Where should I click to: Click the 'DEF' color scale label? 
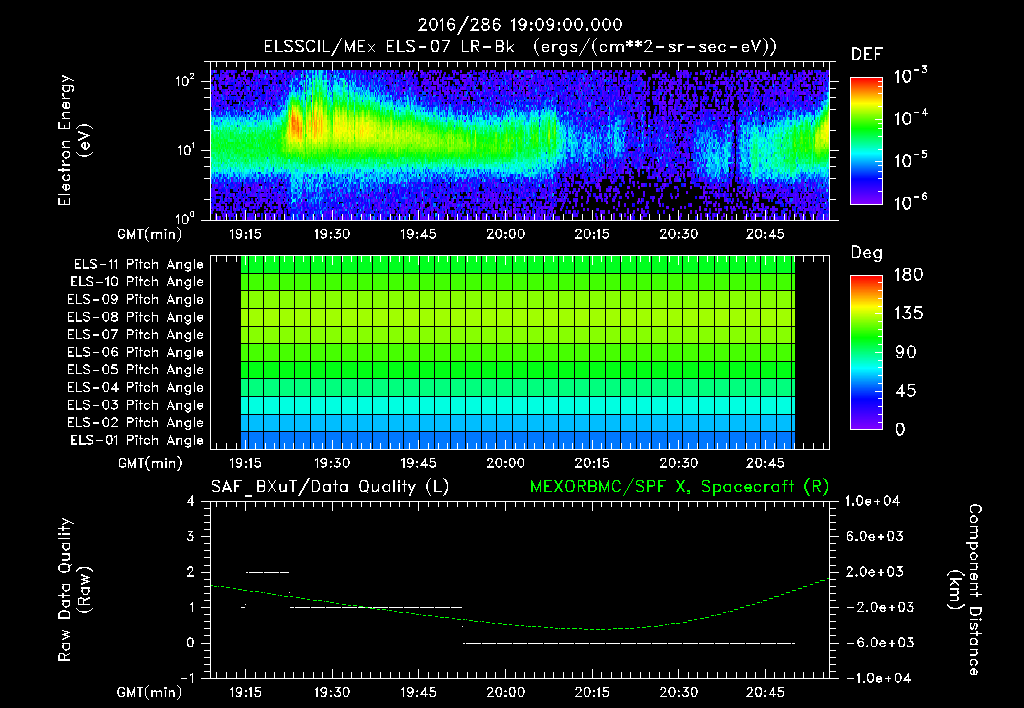point(867,54)
